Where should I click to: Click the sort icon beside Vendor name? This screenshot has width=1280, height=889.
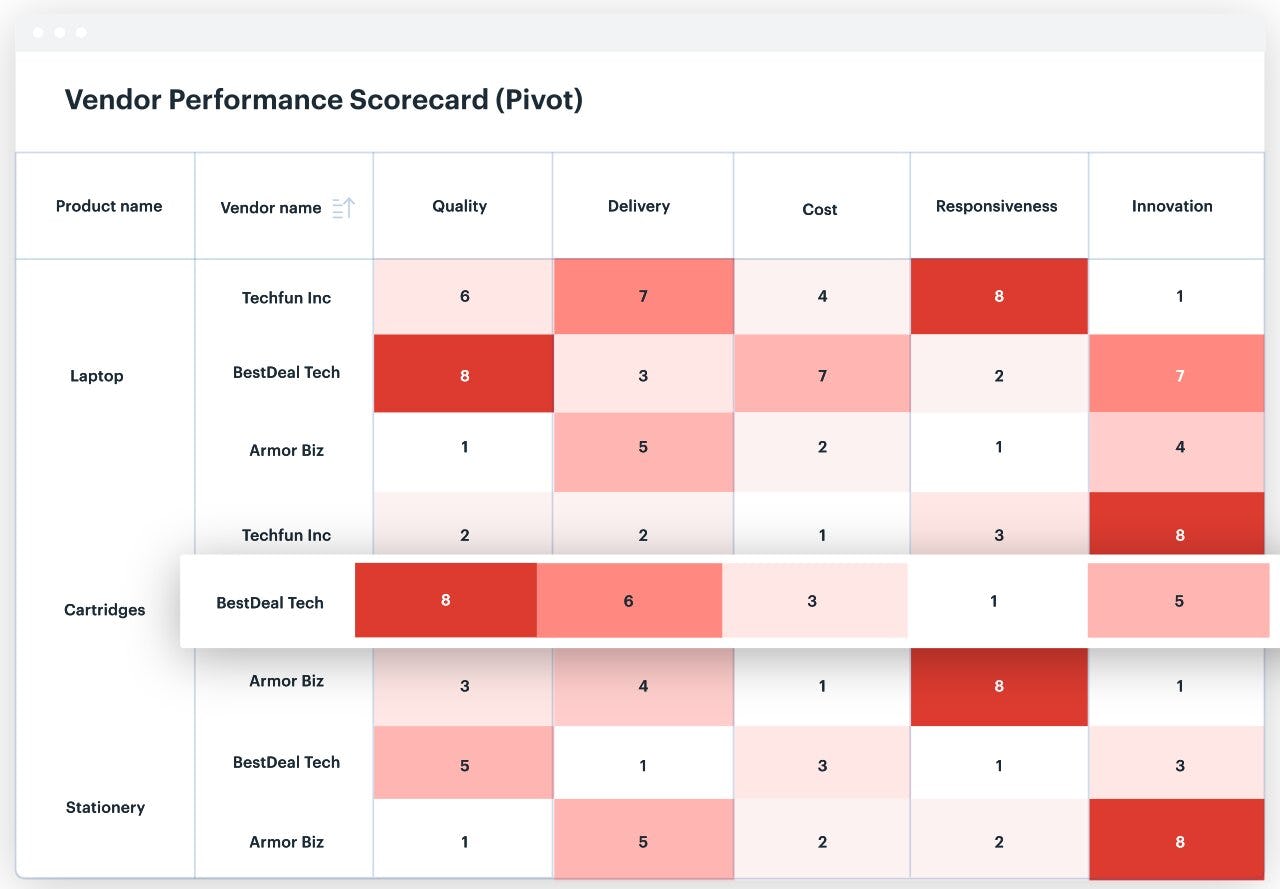[x=343, y=208]
